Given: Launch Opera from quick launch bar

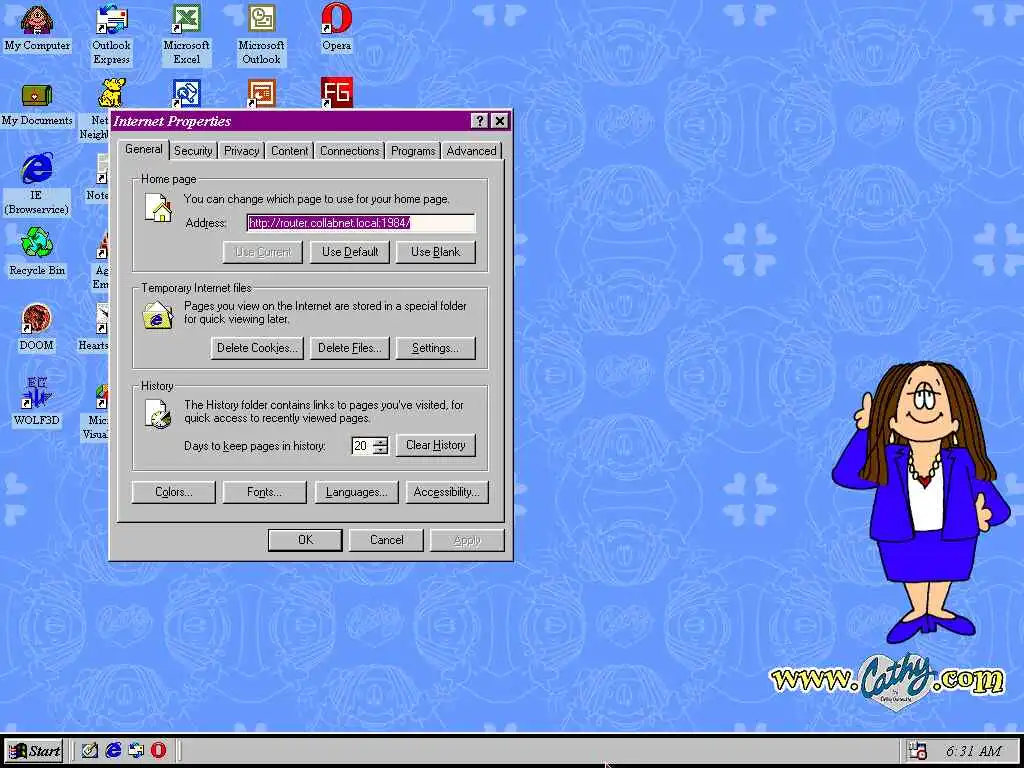Looking at the screenshot, I should [x=159, y=750].
